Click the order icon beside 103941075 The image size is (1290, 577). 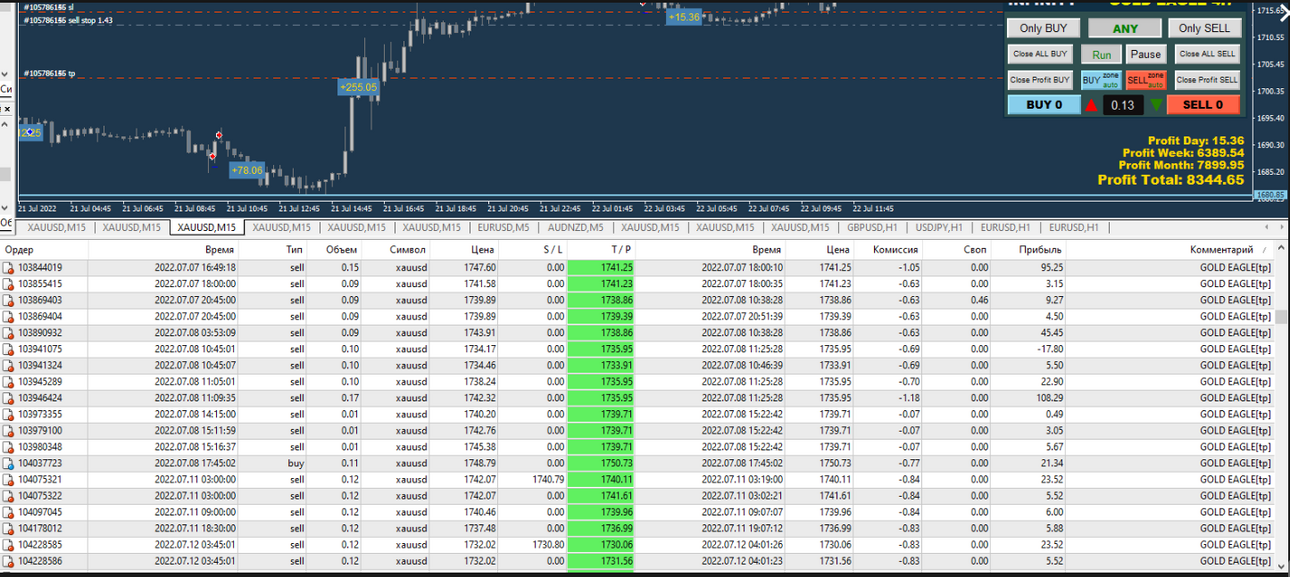pos(9,349)
